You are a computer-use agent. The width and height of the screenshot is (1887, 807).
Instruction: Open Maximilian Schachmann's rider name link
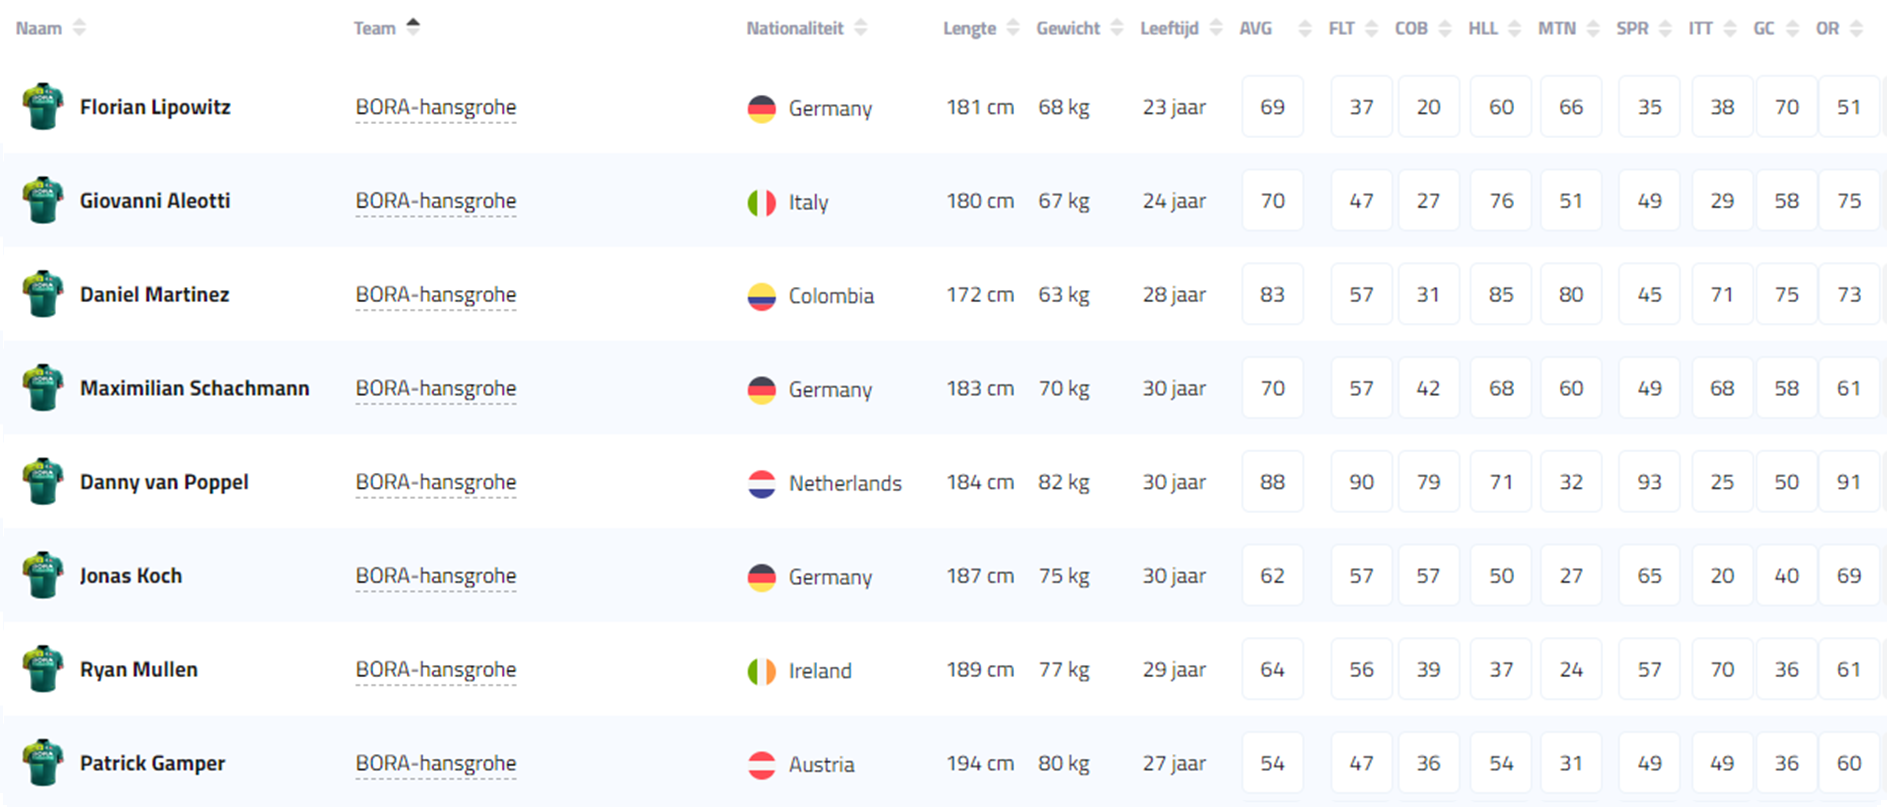tap(194, 388)
